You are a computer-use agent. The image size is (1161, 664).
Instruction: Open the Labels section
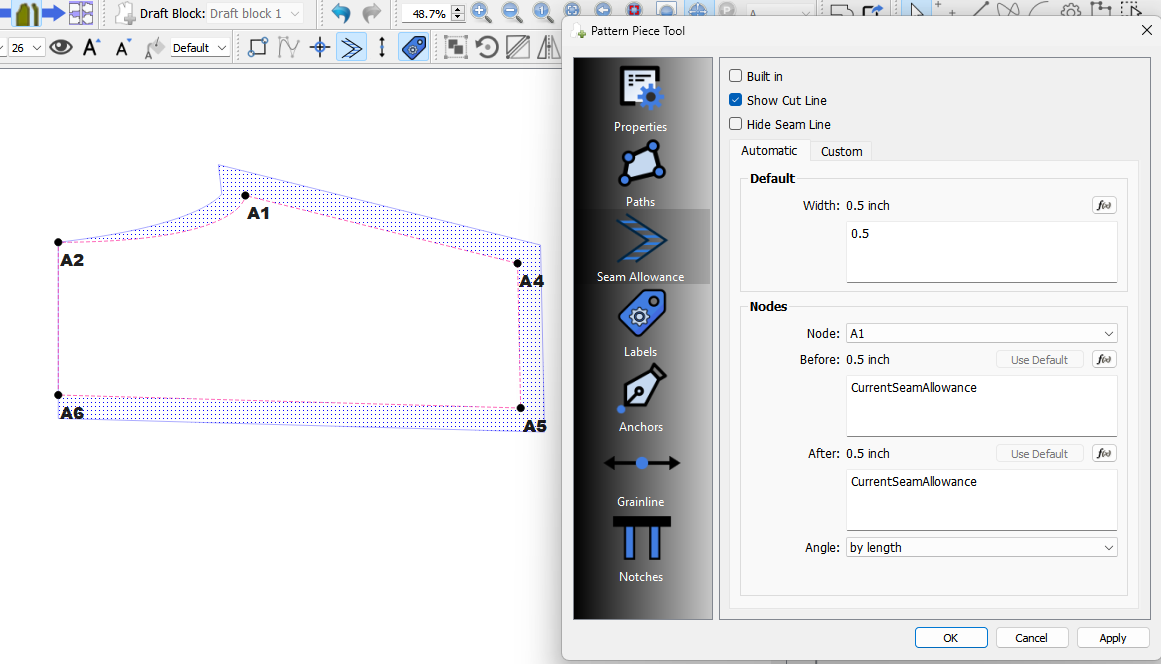click(x=640, y=323)
